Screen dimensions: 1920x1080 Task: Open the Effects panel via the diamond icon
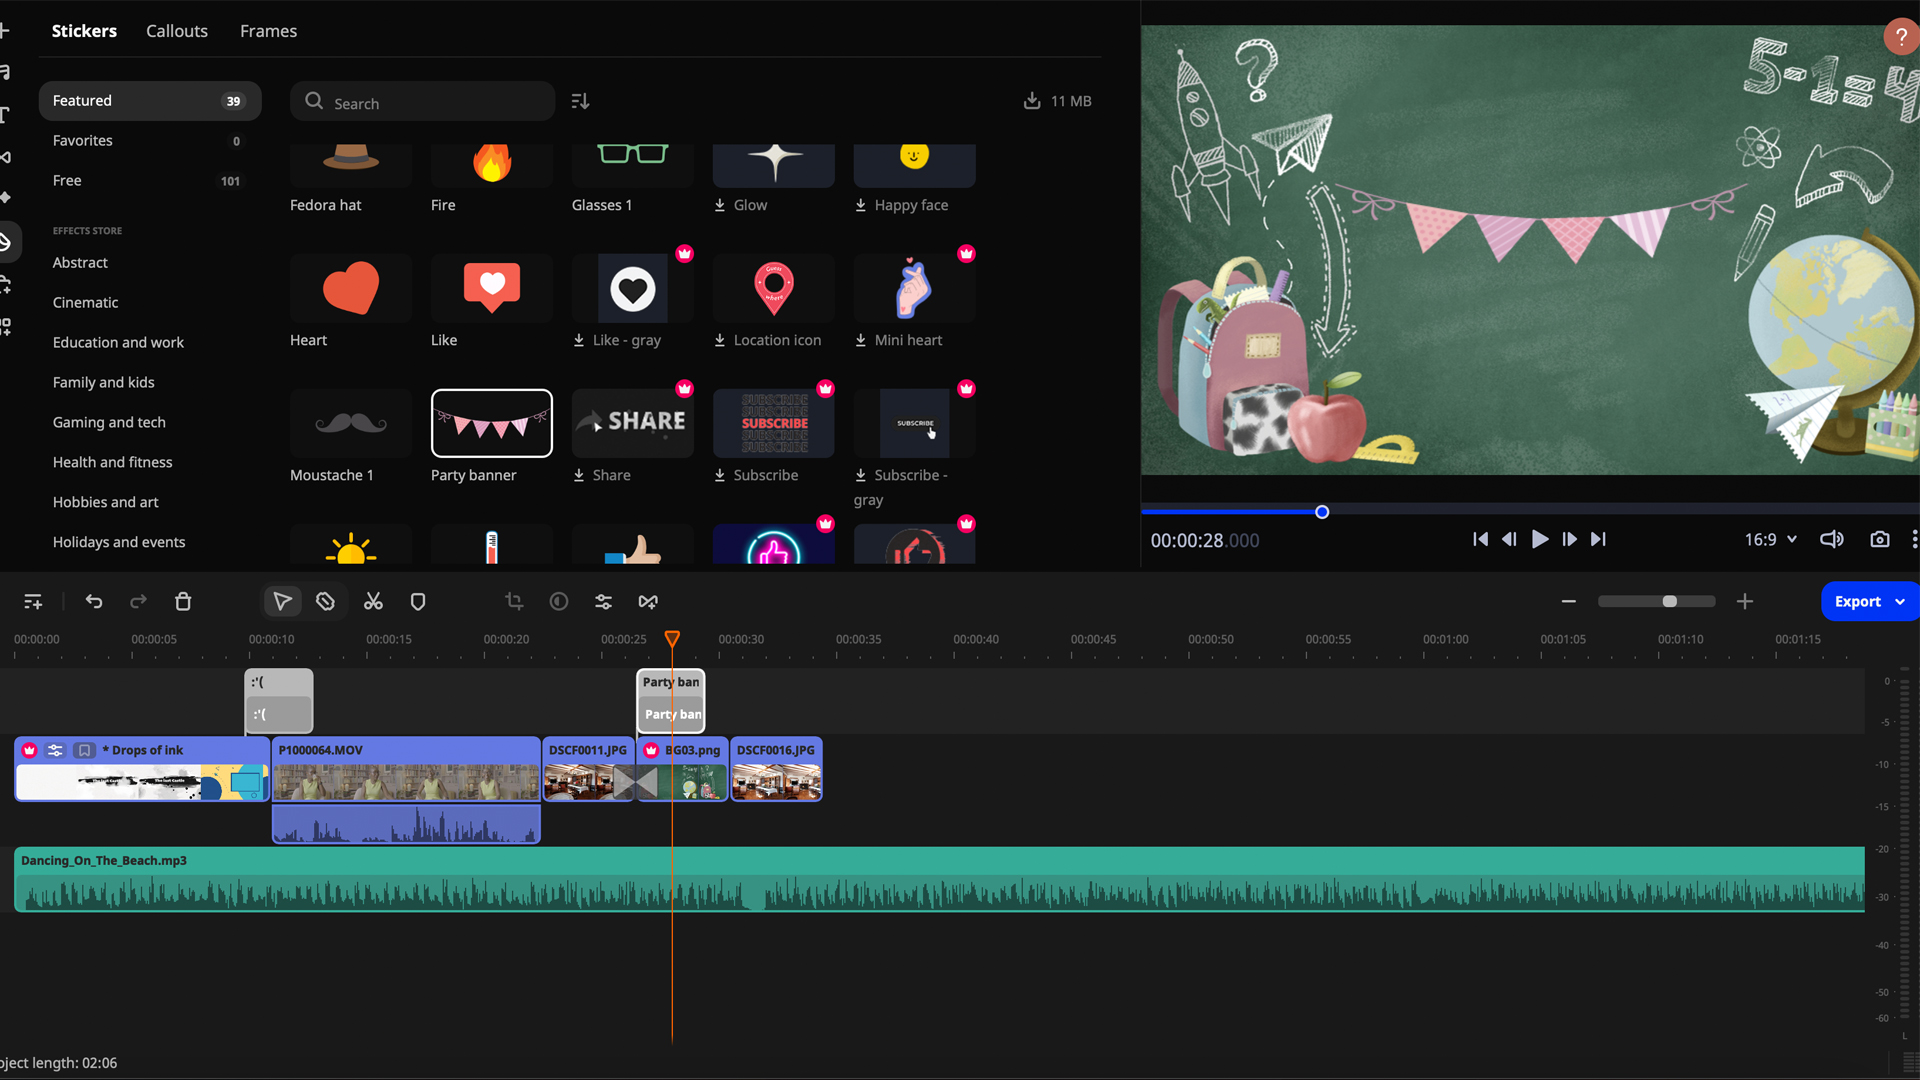pos(5,197)
